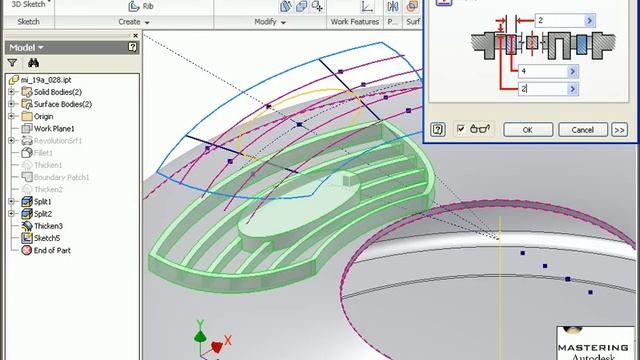Screen dimensions: 640x360
Task: Open dialog help question mark button
Action: [438, 129]
